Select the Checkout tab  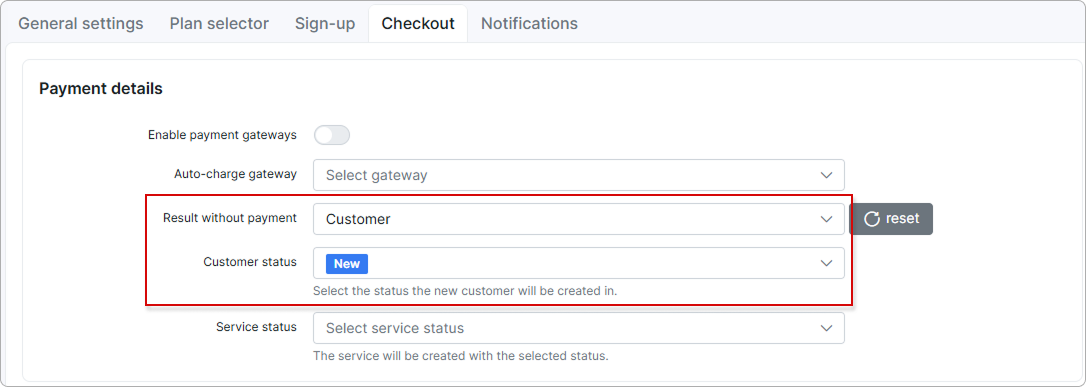418,24
